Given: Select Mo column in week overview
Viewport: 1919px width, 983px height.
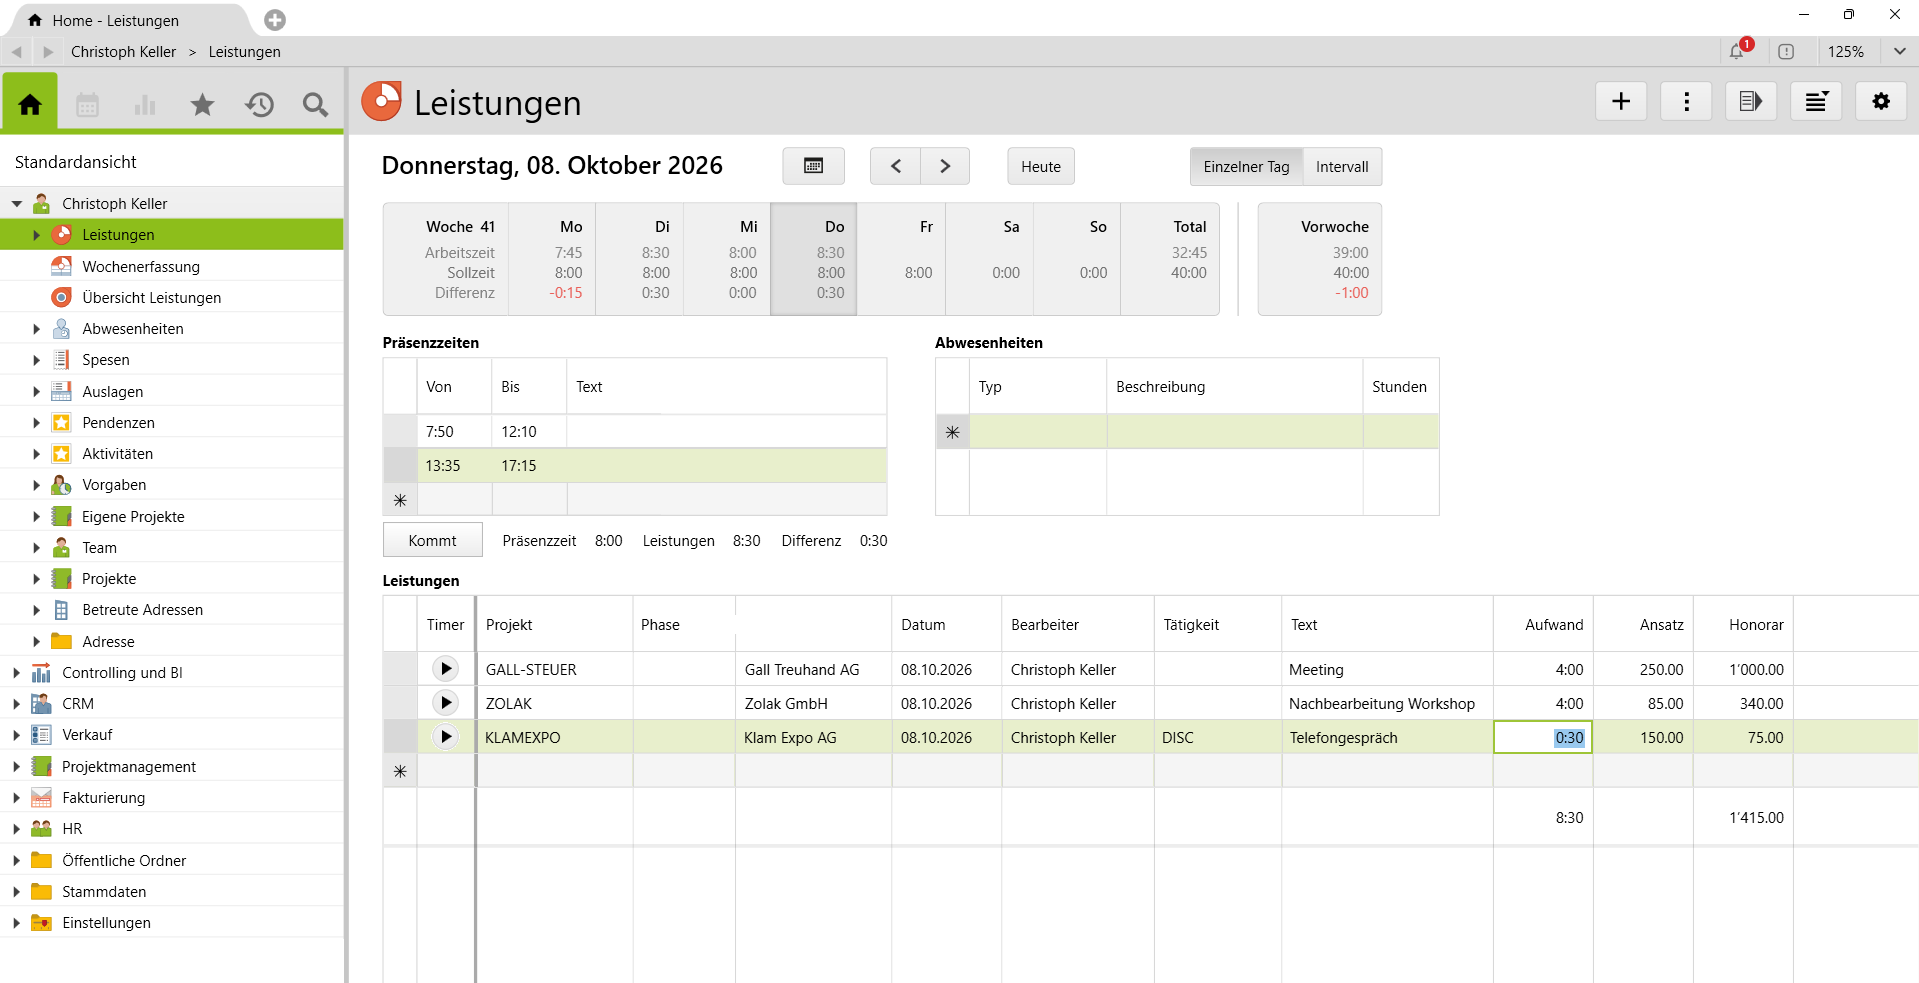Looking at the screenshot, I should coord(553,259).
